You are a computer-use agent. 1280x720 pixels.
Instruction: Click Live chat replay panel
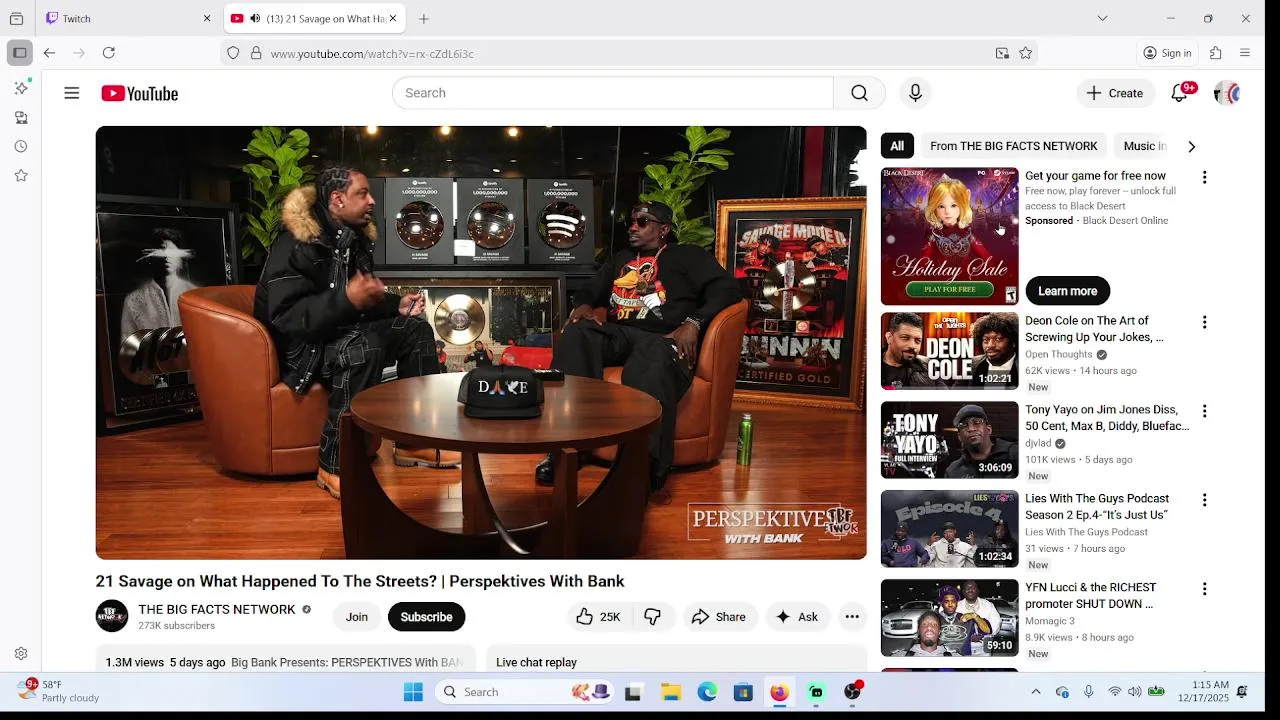pyautogui.click(x=676, y=660)
